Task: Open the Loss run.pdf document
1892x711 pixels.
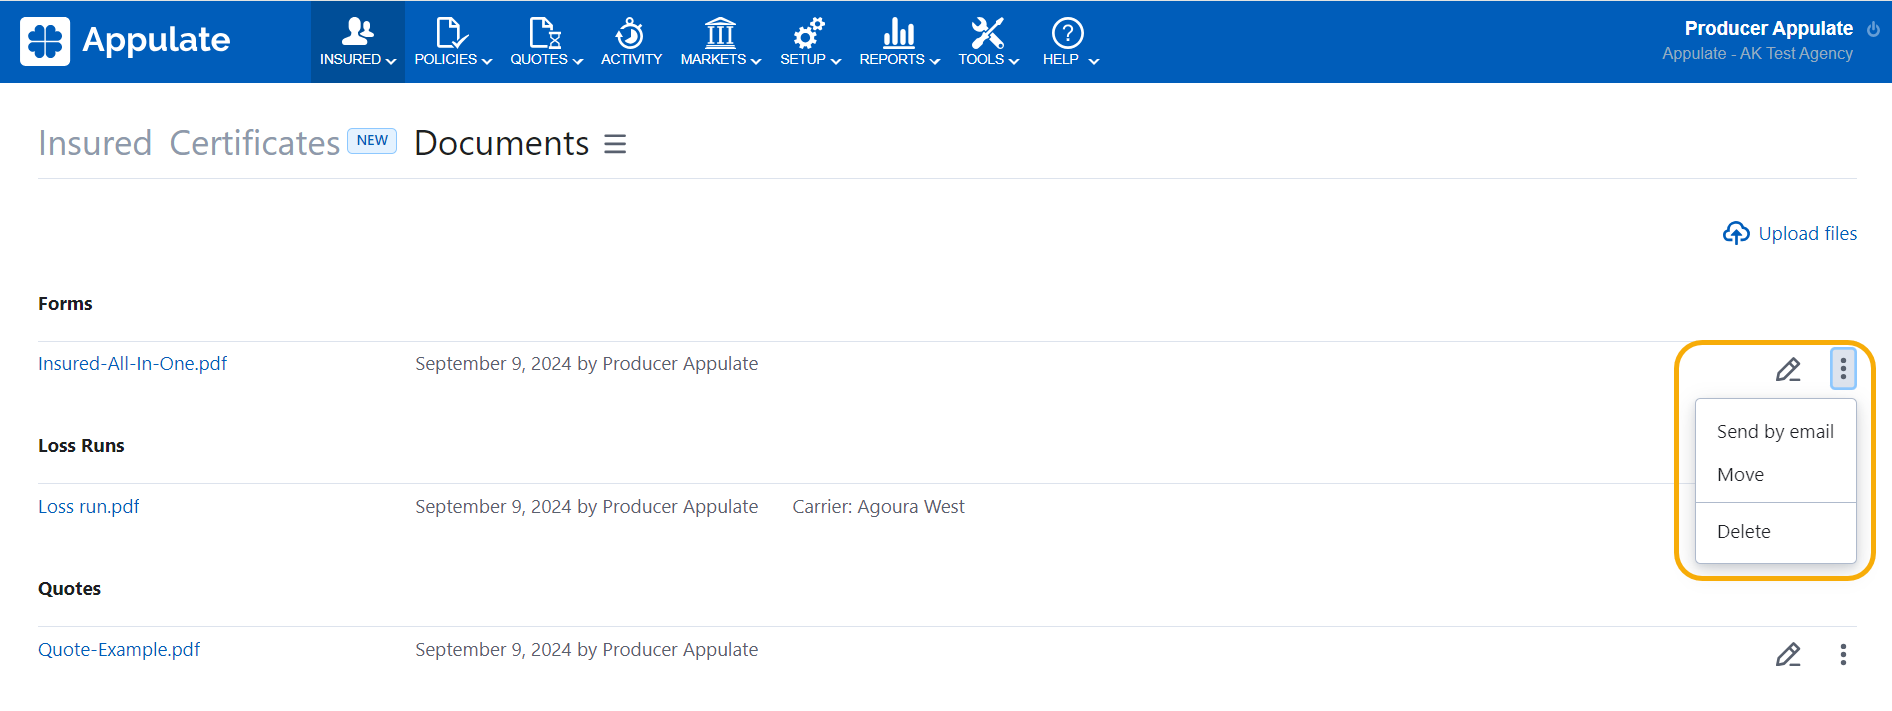Action: click(x=89, y=507)
